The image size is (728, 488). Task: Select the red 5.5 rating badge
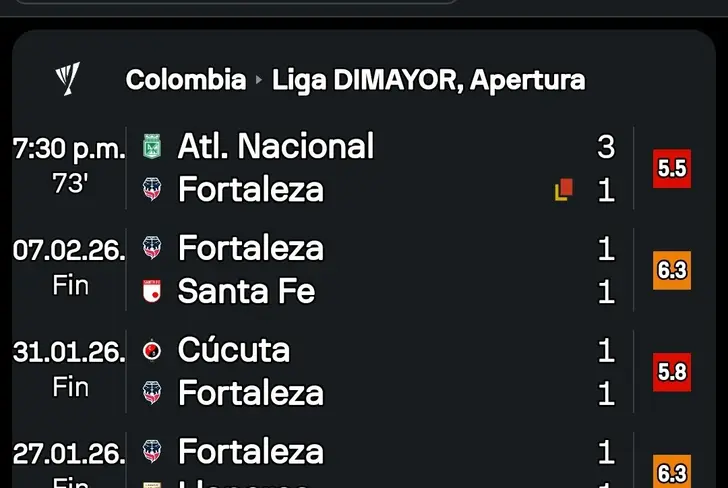(x=672, y=169)
